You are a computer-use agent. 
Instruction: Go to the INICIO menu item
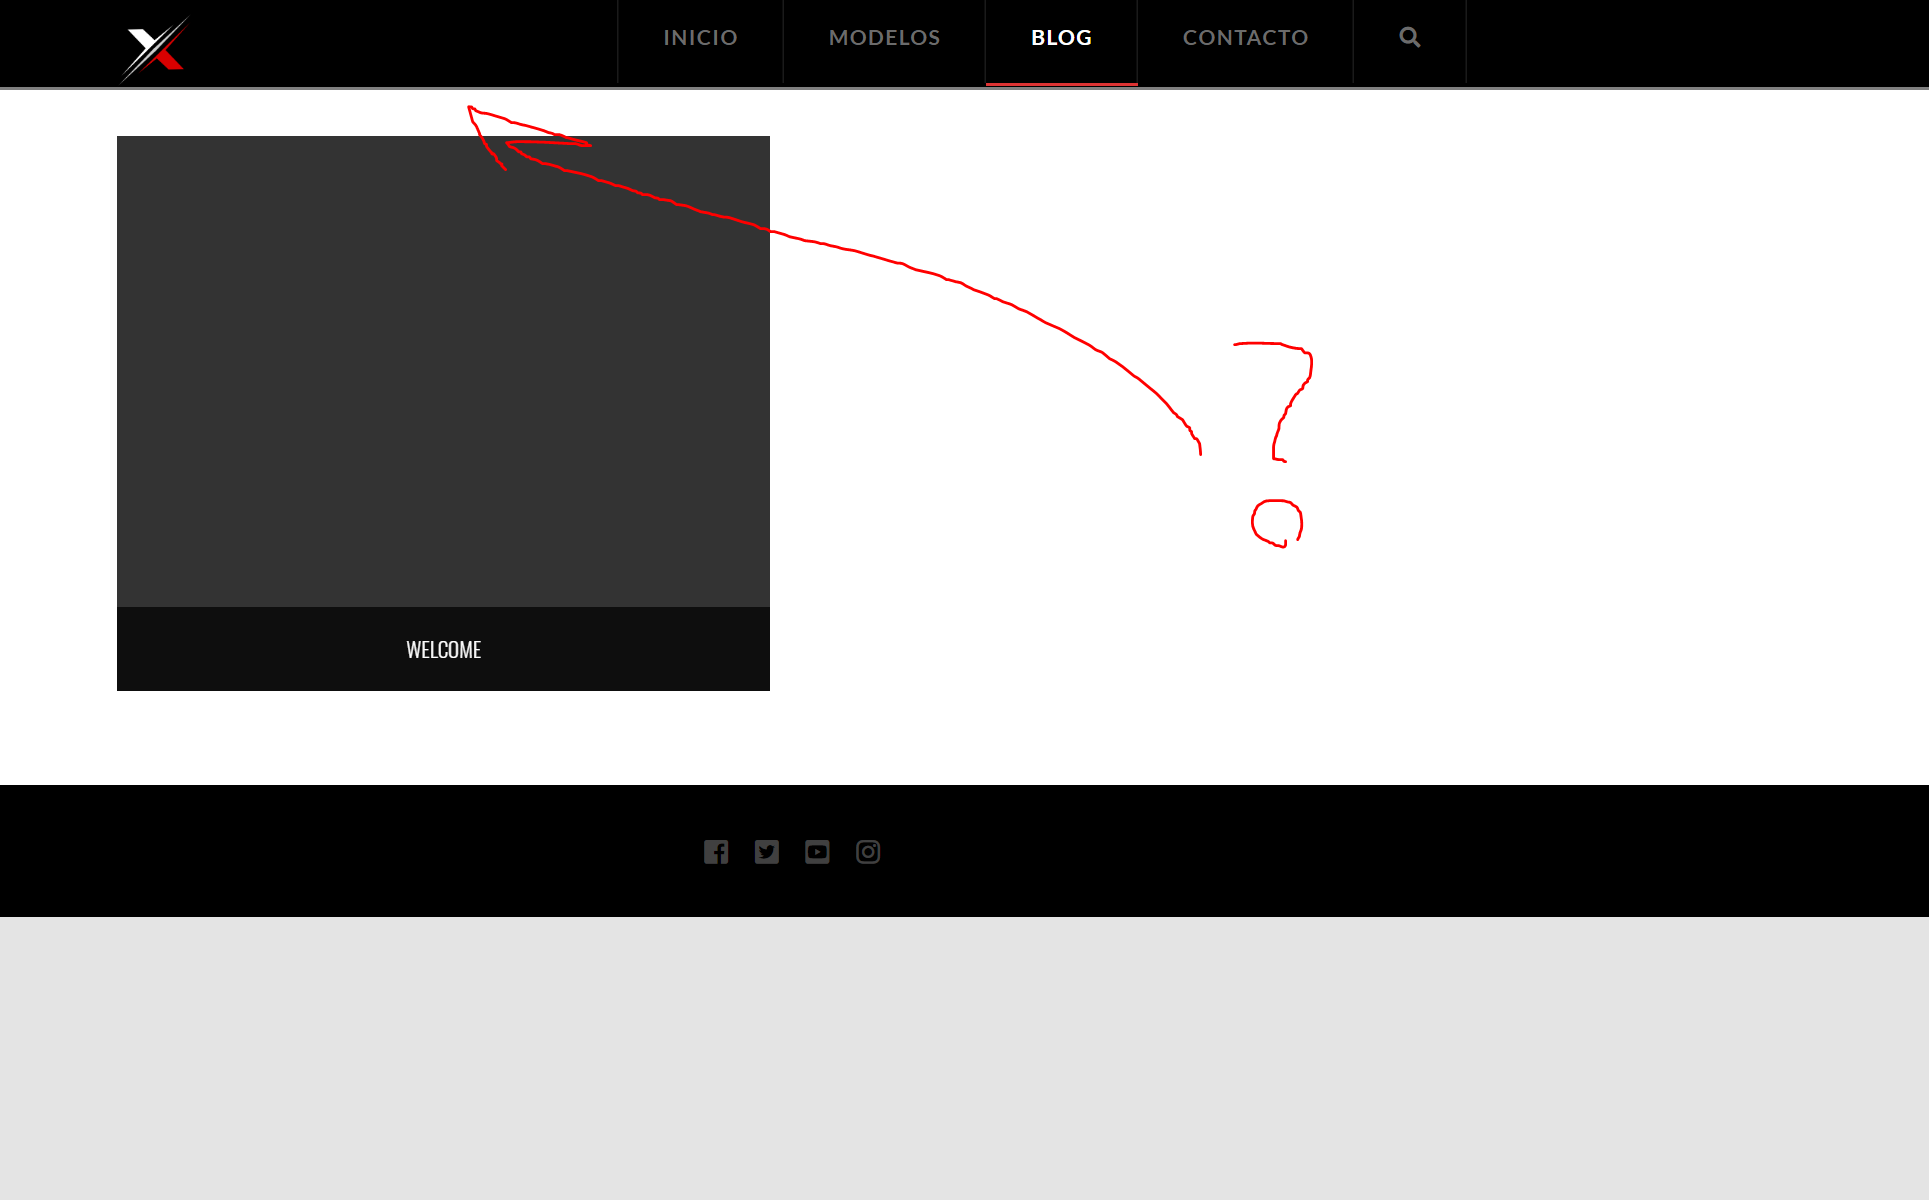(700, 38)
